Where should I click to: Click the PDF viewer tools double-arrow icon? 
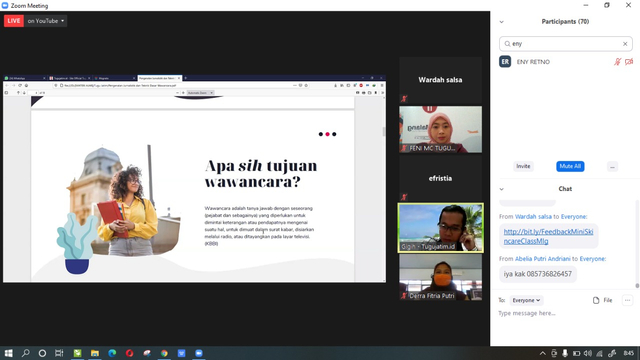382,93
